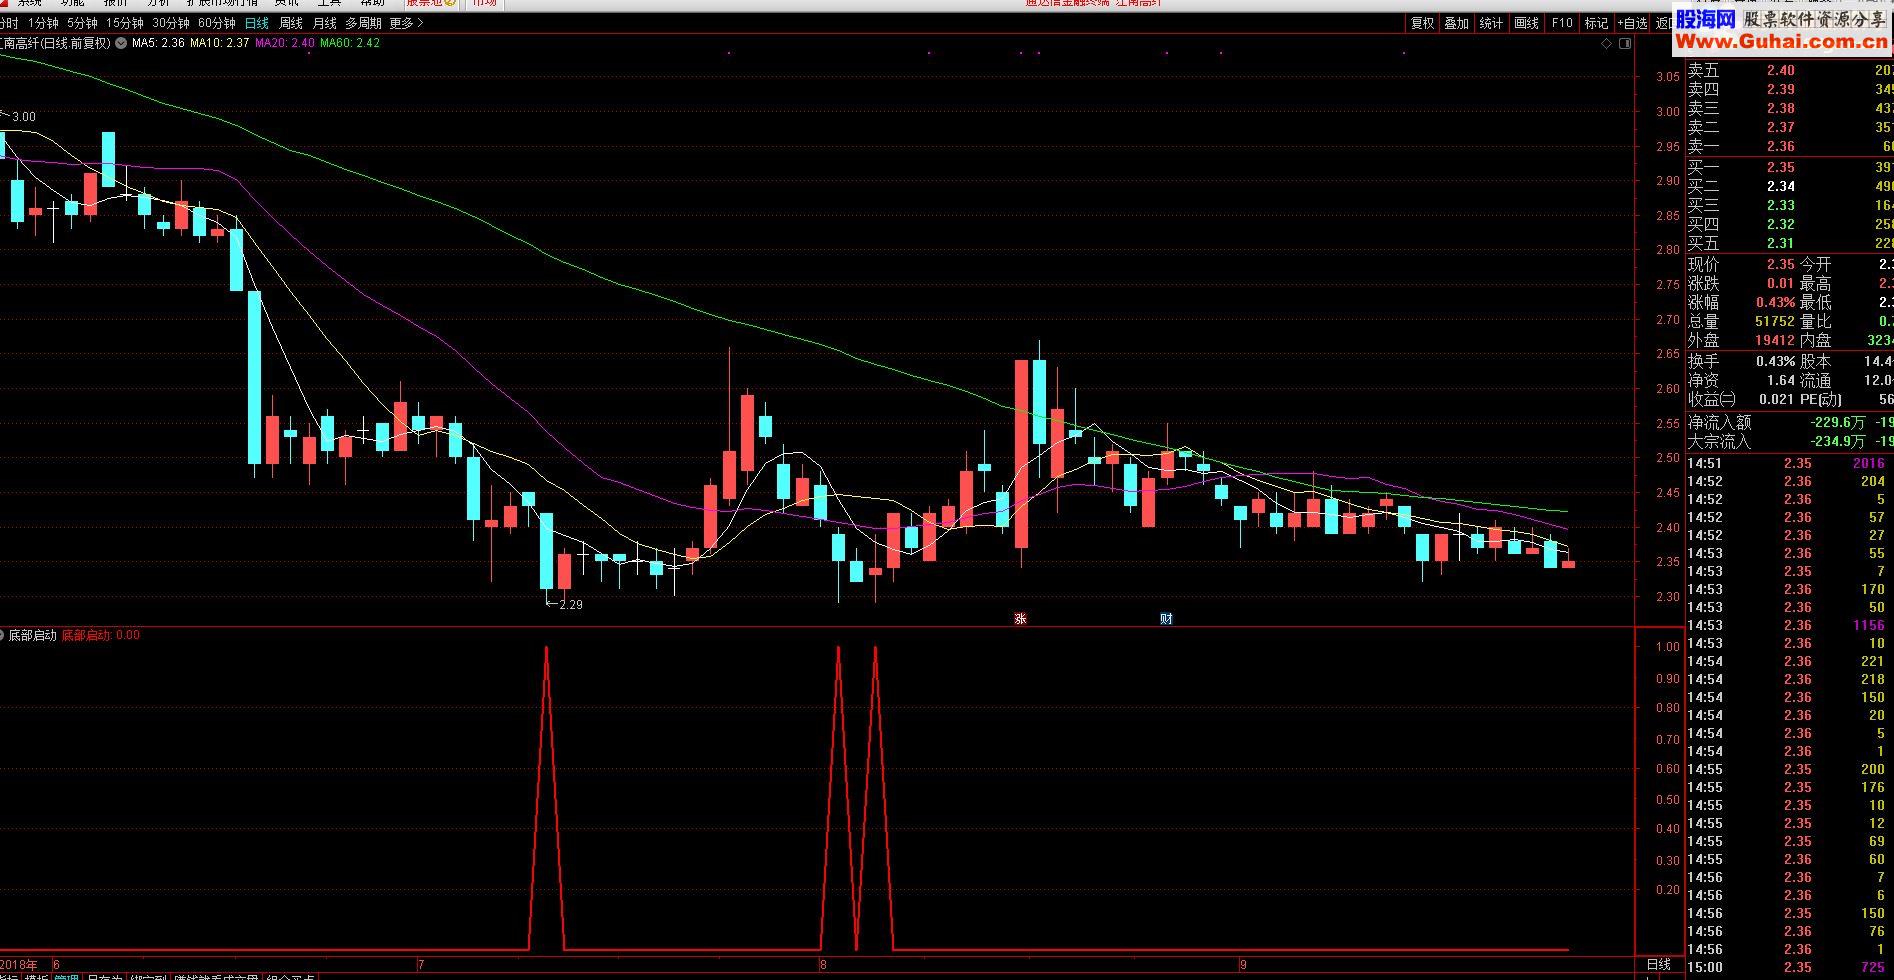Click the 净流入额 -229.6万 row
This screenshot has width=1894, height=980.
pos(1790,422)
